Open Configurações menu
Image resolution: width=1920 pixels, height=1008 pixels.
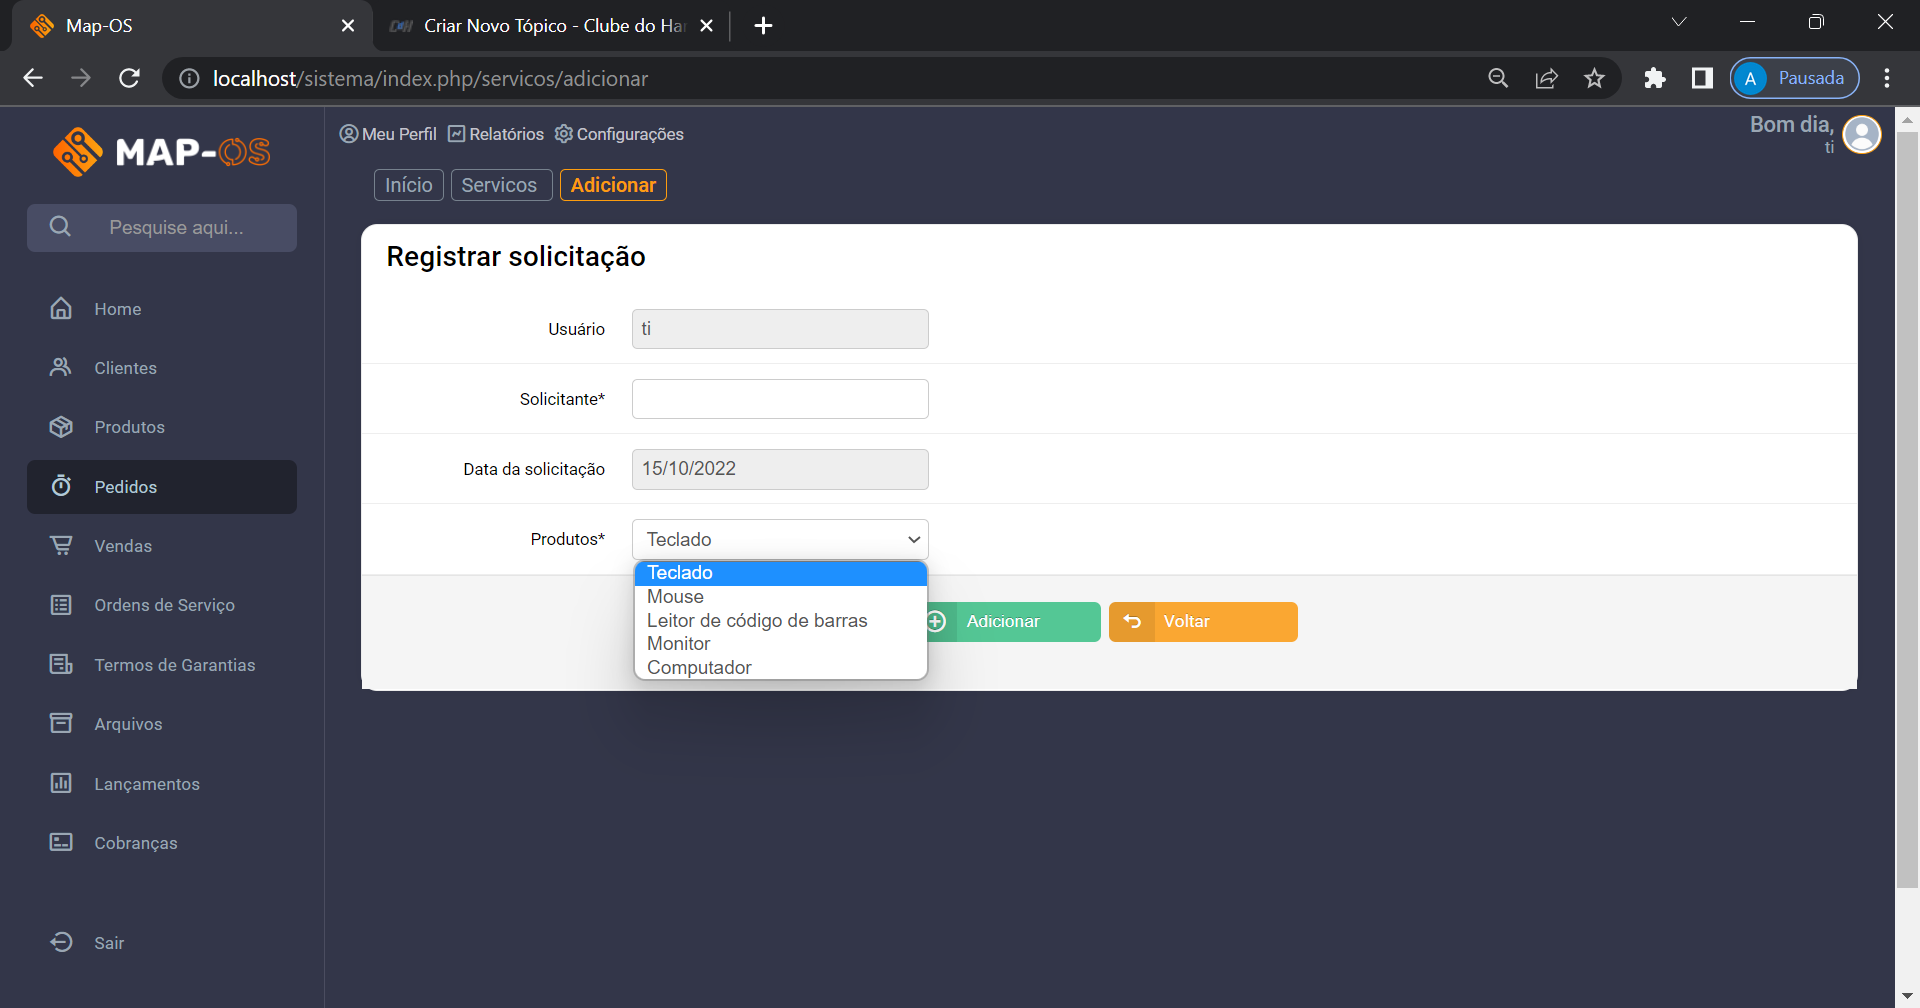(619, 134)
